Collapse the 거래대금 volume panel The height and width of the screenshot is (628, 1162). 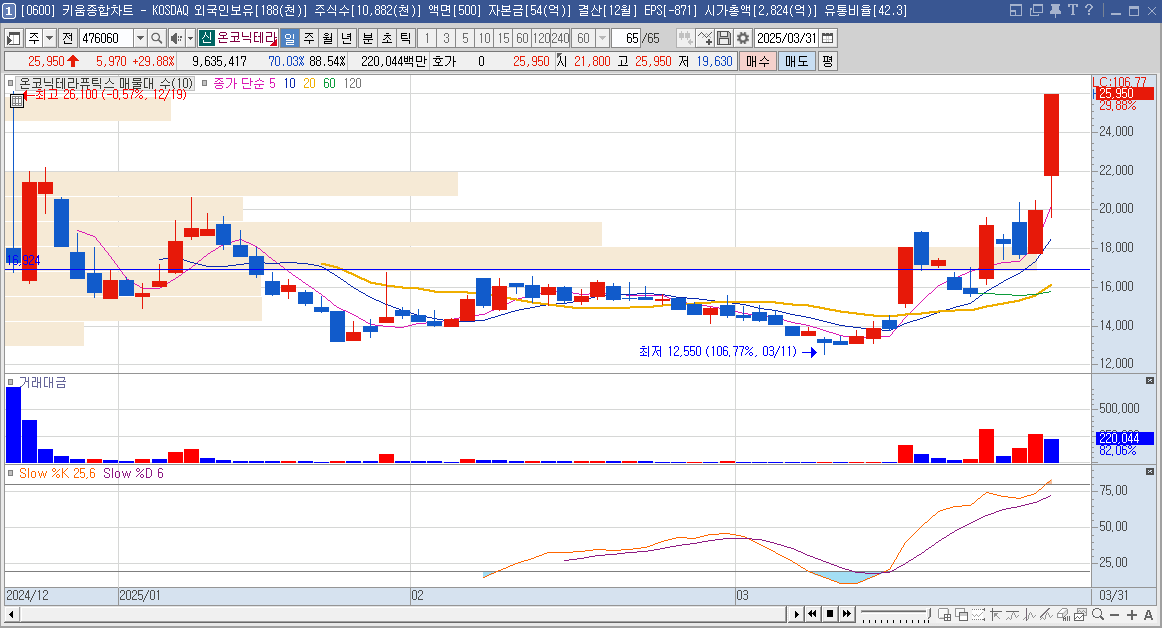1149,380
